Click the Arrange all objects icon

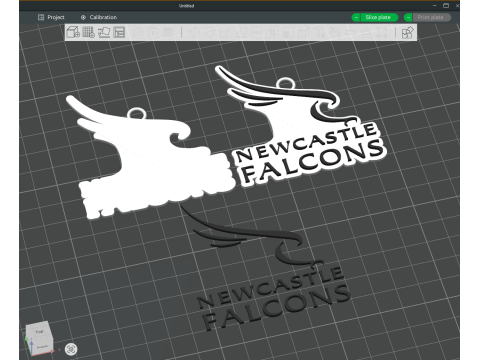pos(119,32)
